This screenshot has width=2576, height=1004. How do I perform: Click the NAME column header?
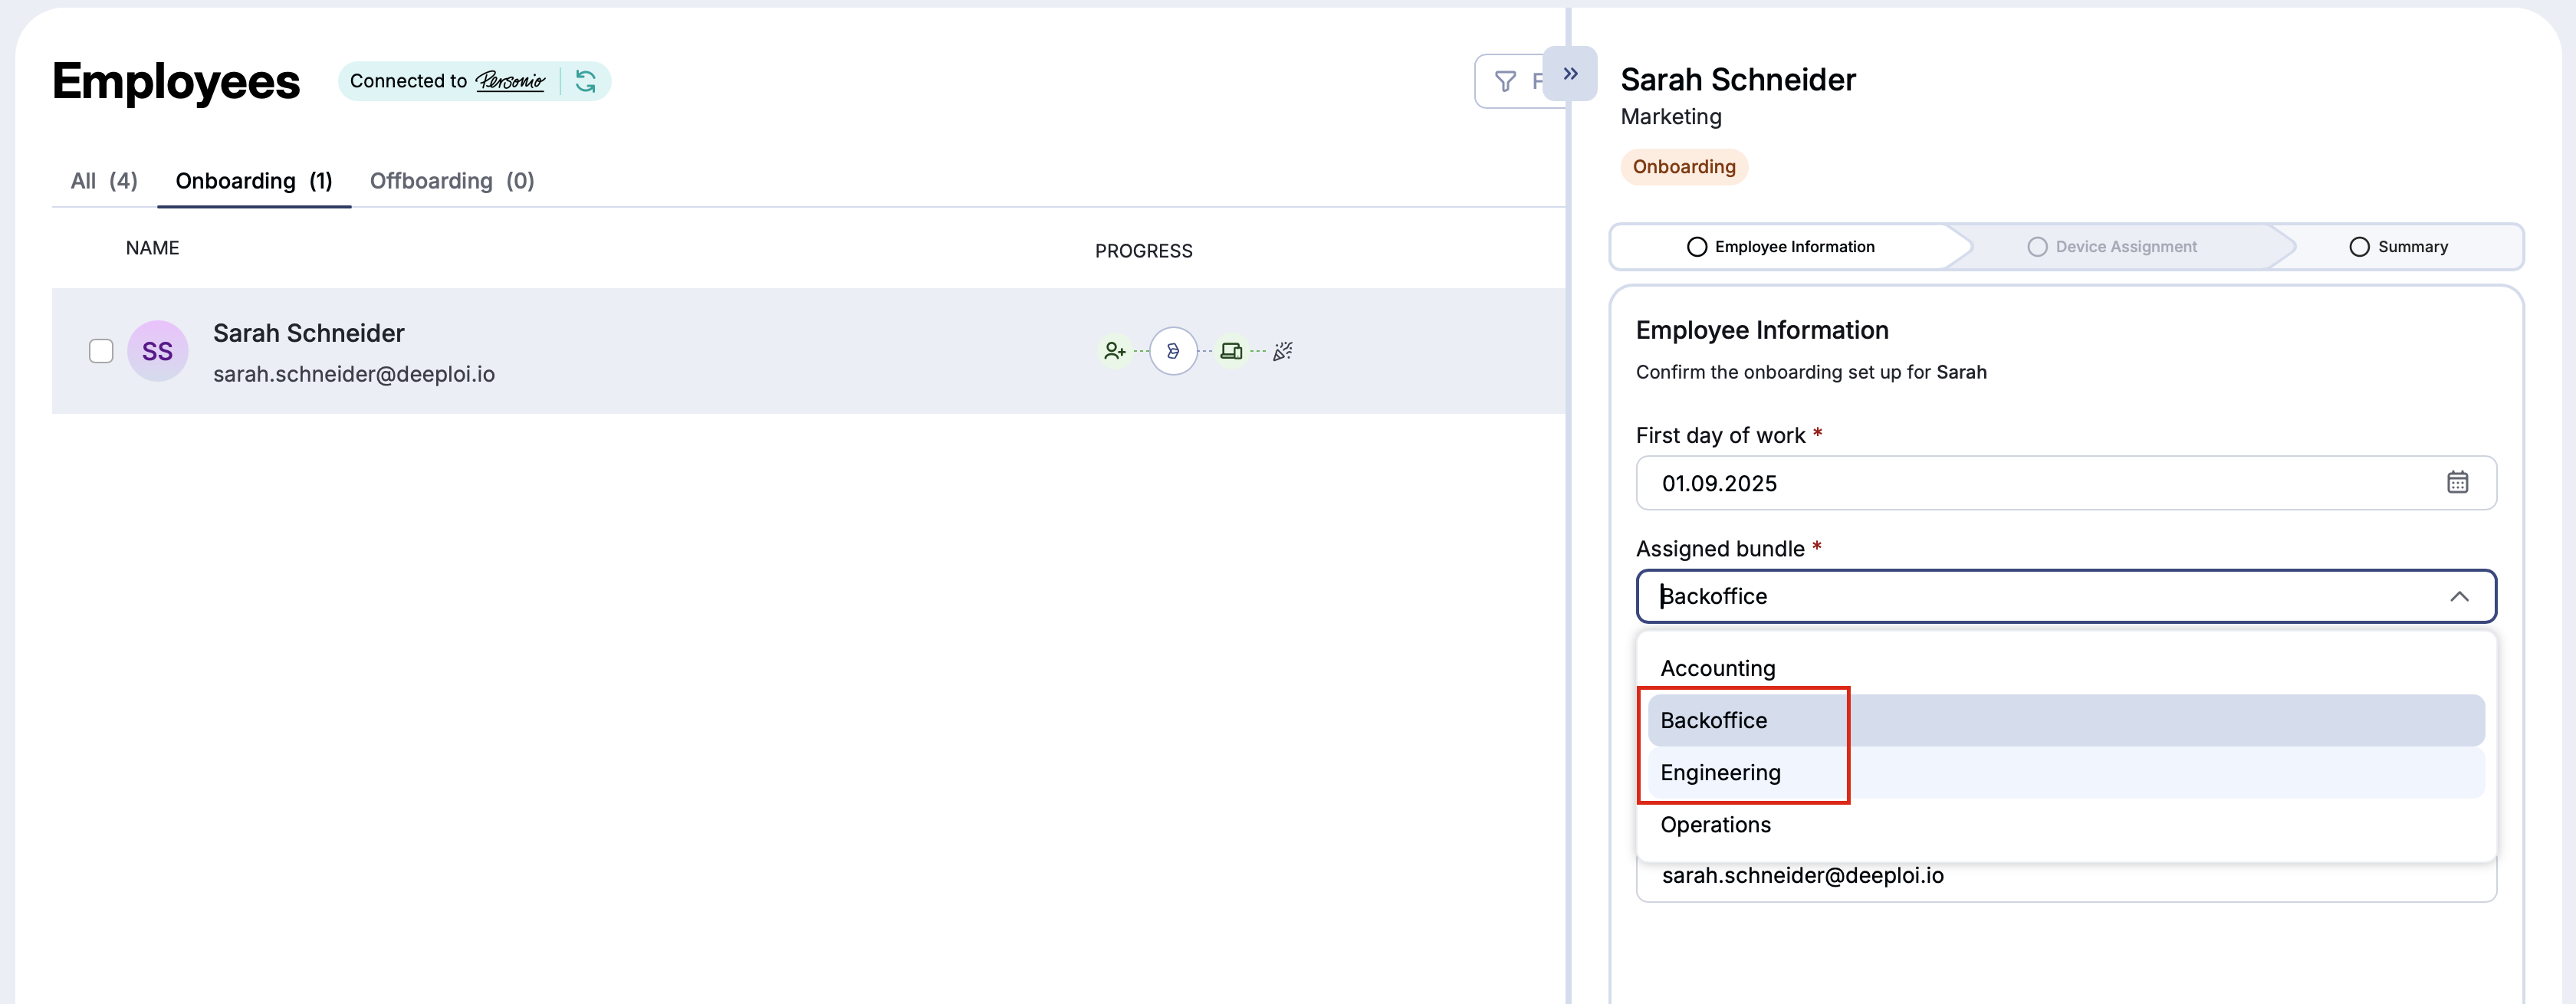point(152,248)
